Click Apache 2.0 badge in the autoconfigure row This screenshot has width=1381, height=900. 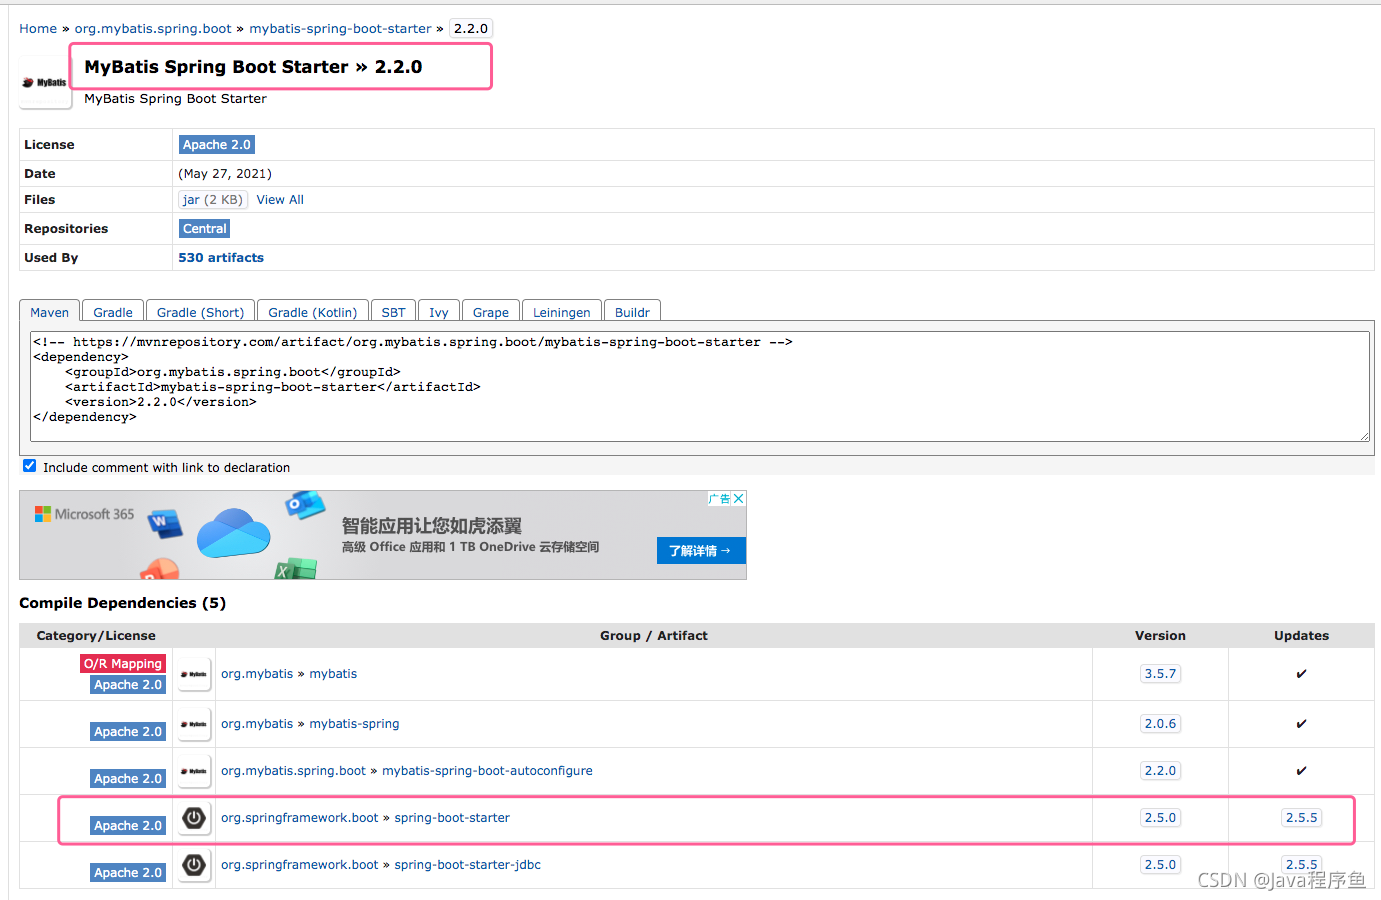click(x=128, y=779)
